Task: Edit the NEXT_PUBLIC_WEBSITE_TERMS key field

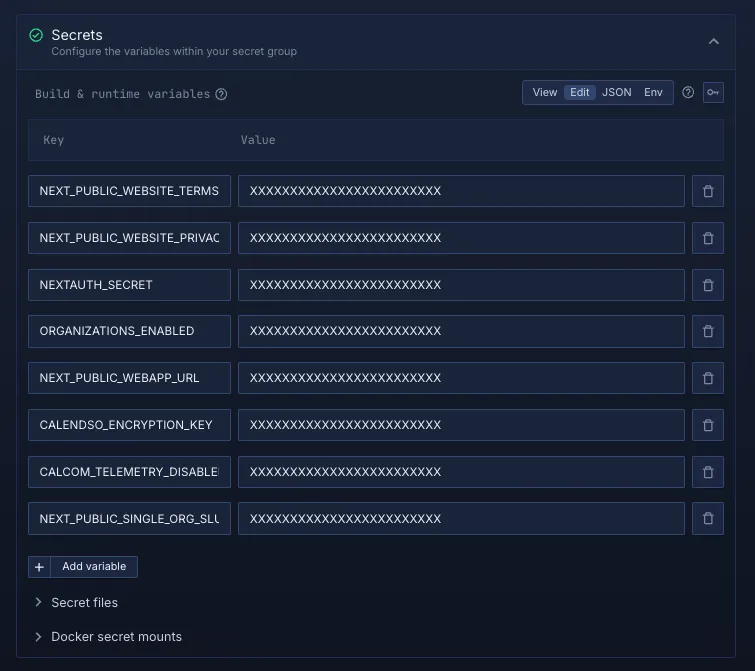Action: 130,191
